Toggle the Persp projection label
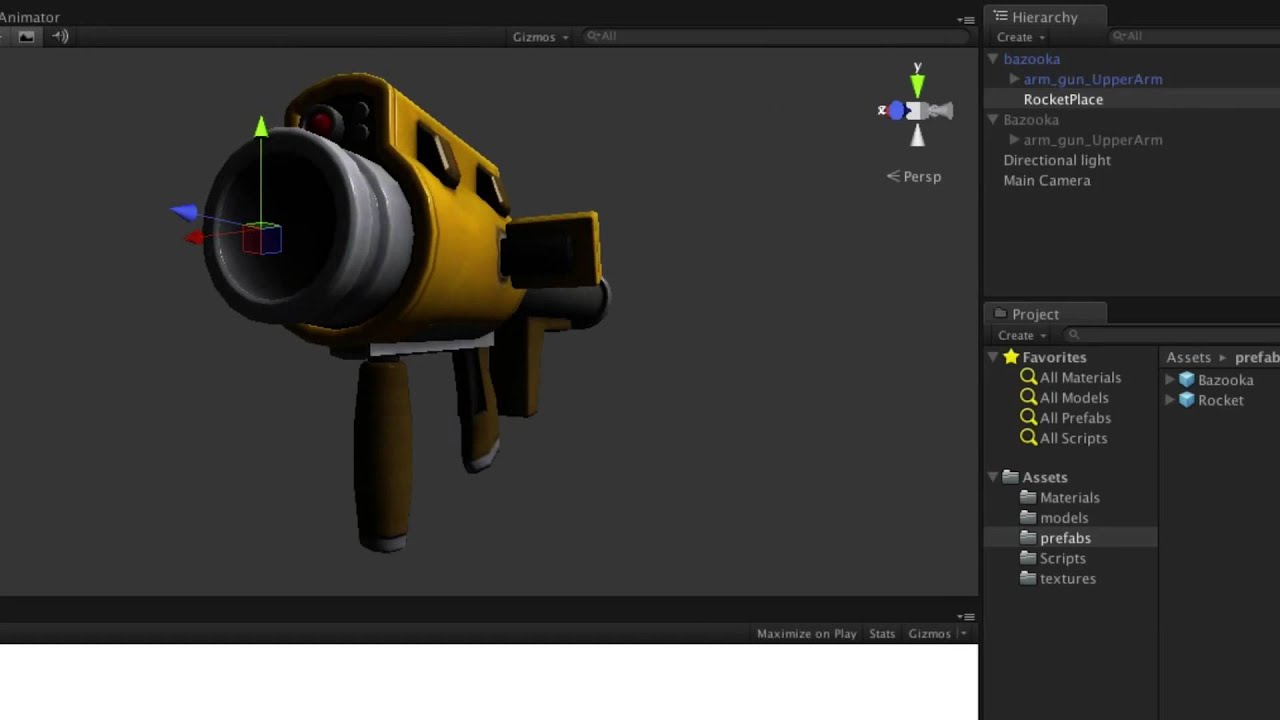1280x720 pixels. tap(914, 176)
